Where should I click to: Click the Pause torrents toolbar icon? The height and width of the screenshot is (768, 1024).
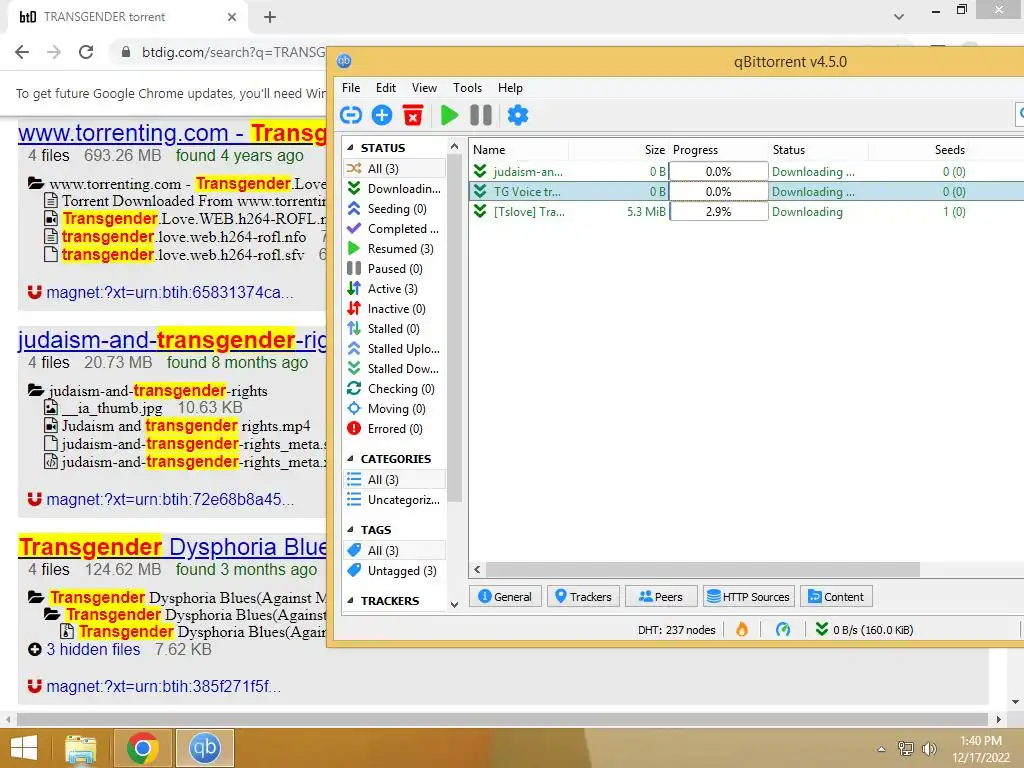[x=481, y=116]
